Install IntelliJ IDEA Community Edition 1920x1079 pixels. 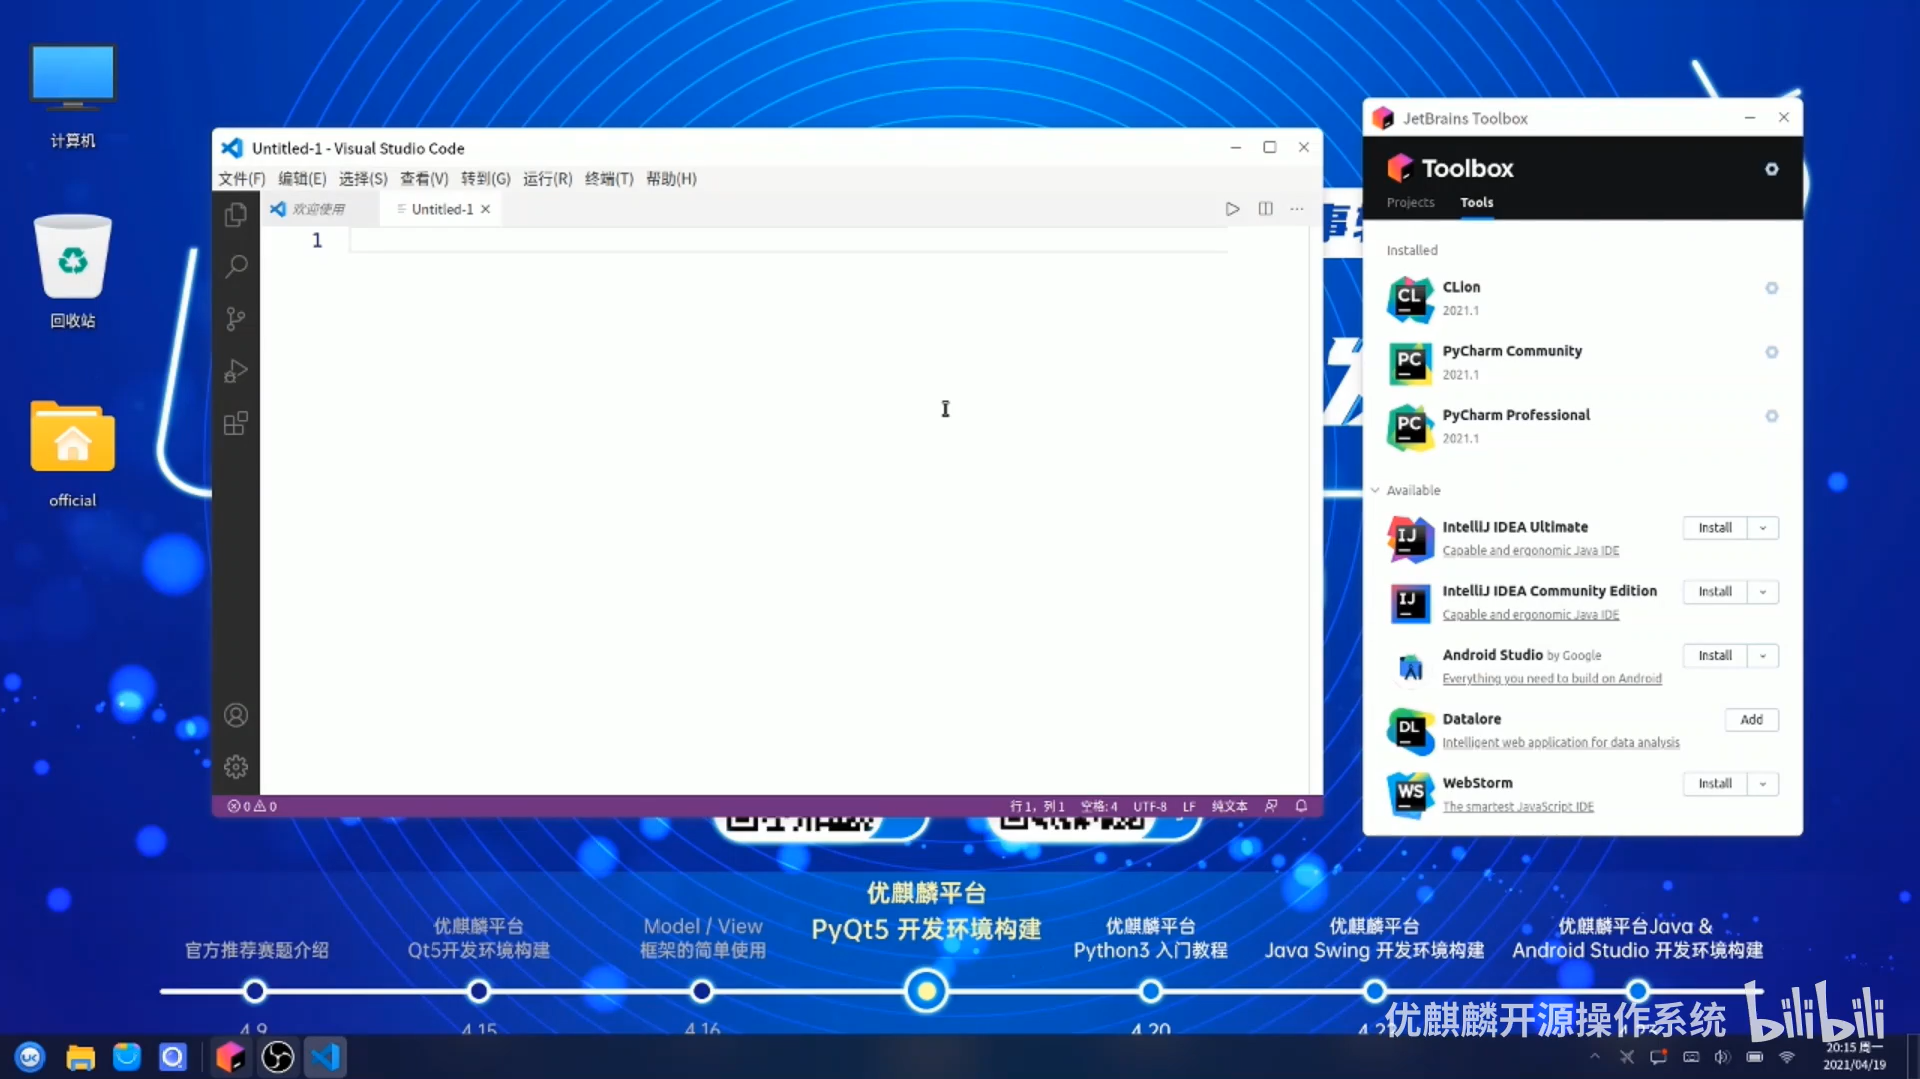tap(1715, 592)
